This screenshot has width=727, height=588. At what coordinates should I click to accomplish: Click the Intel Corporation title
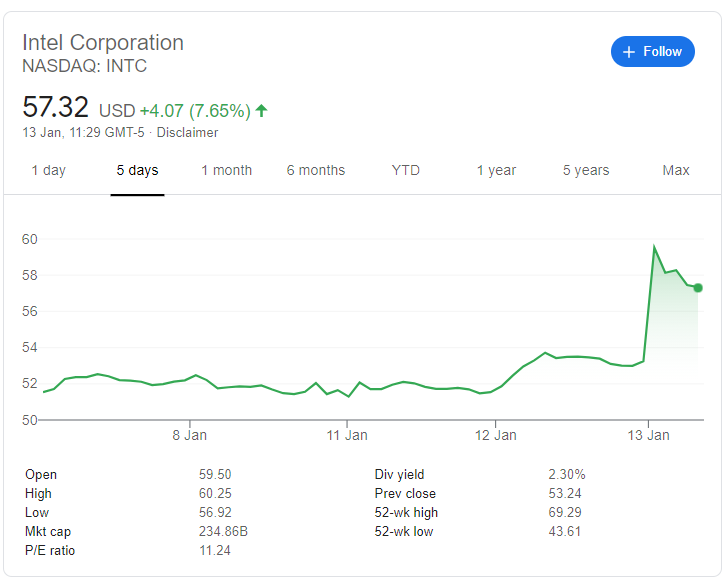[103, 43]
